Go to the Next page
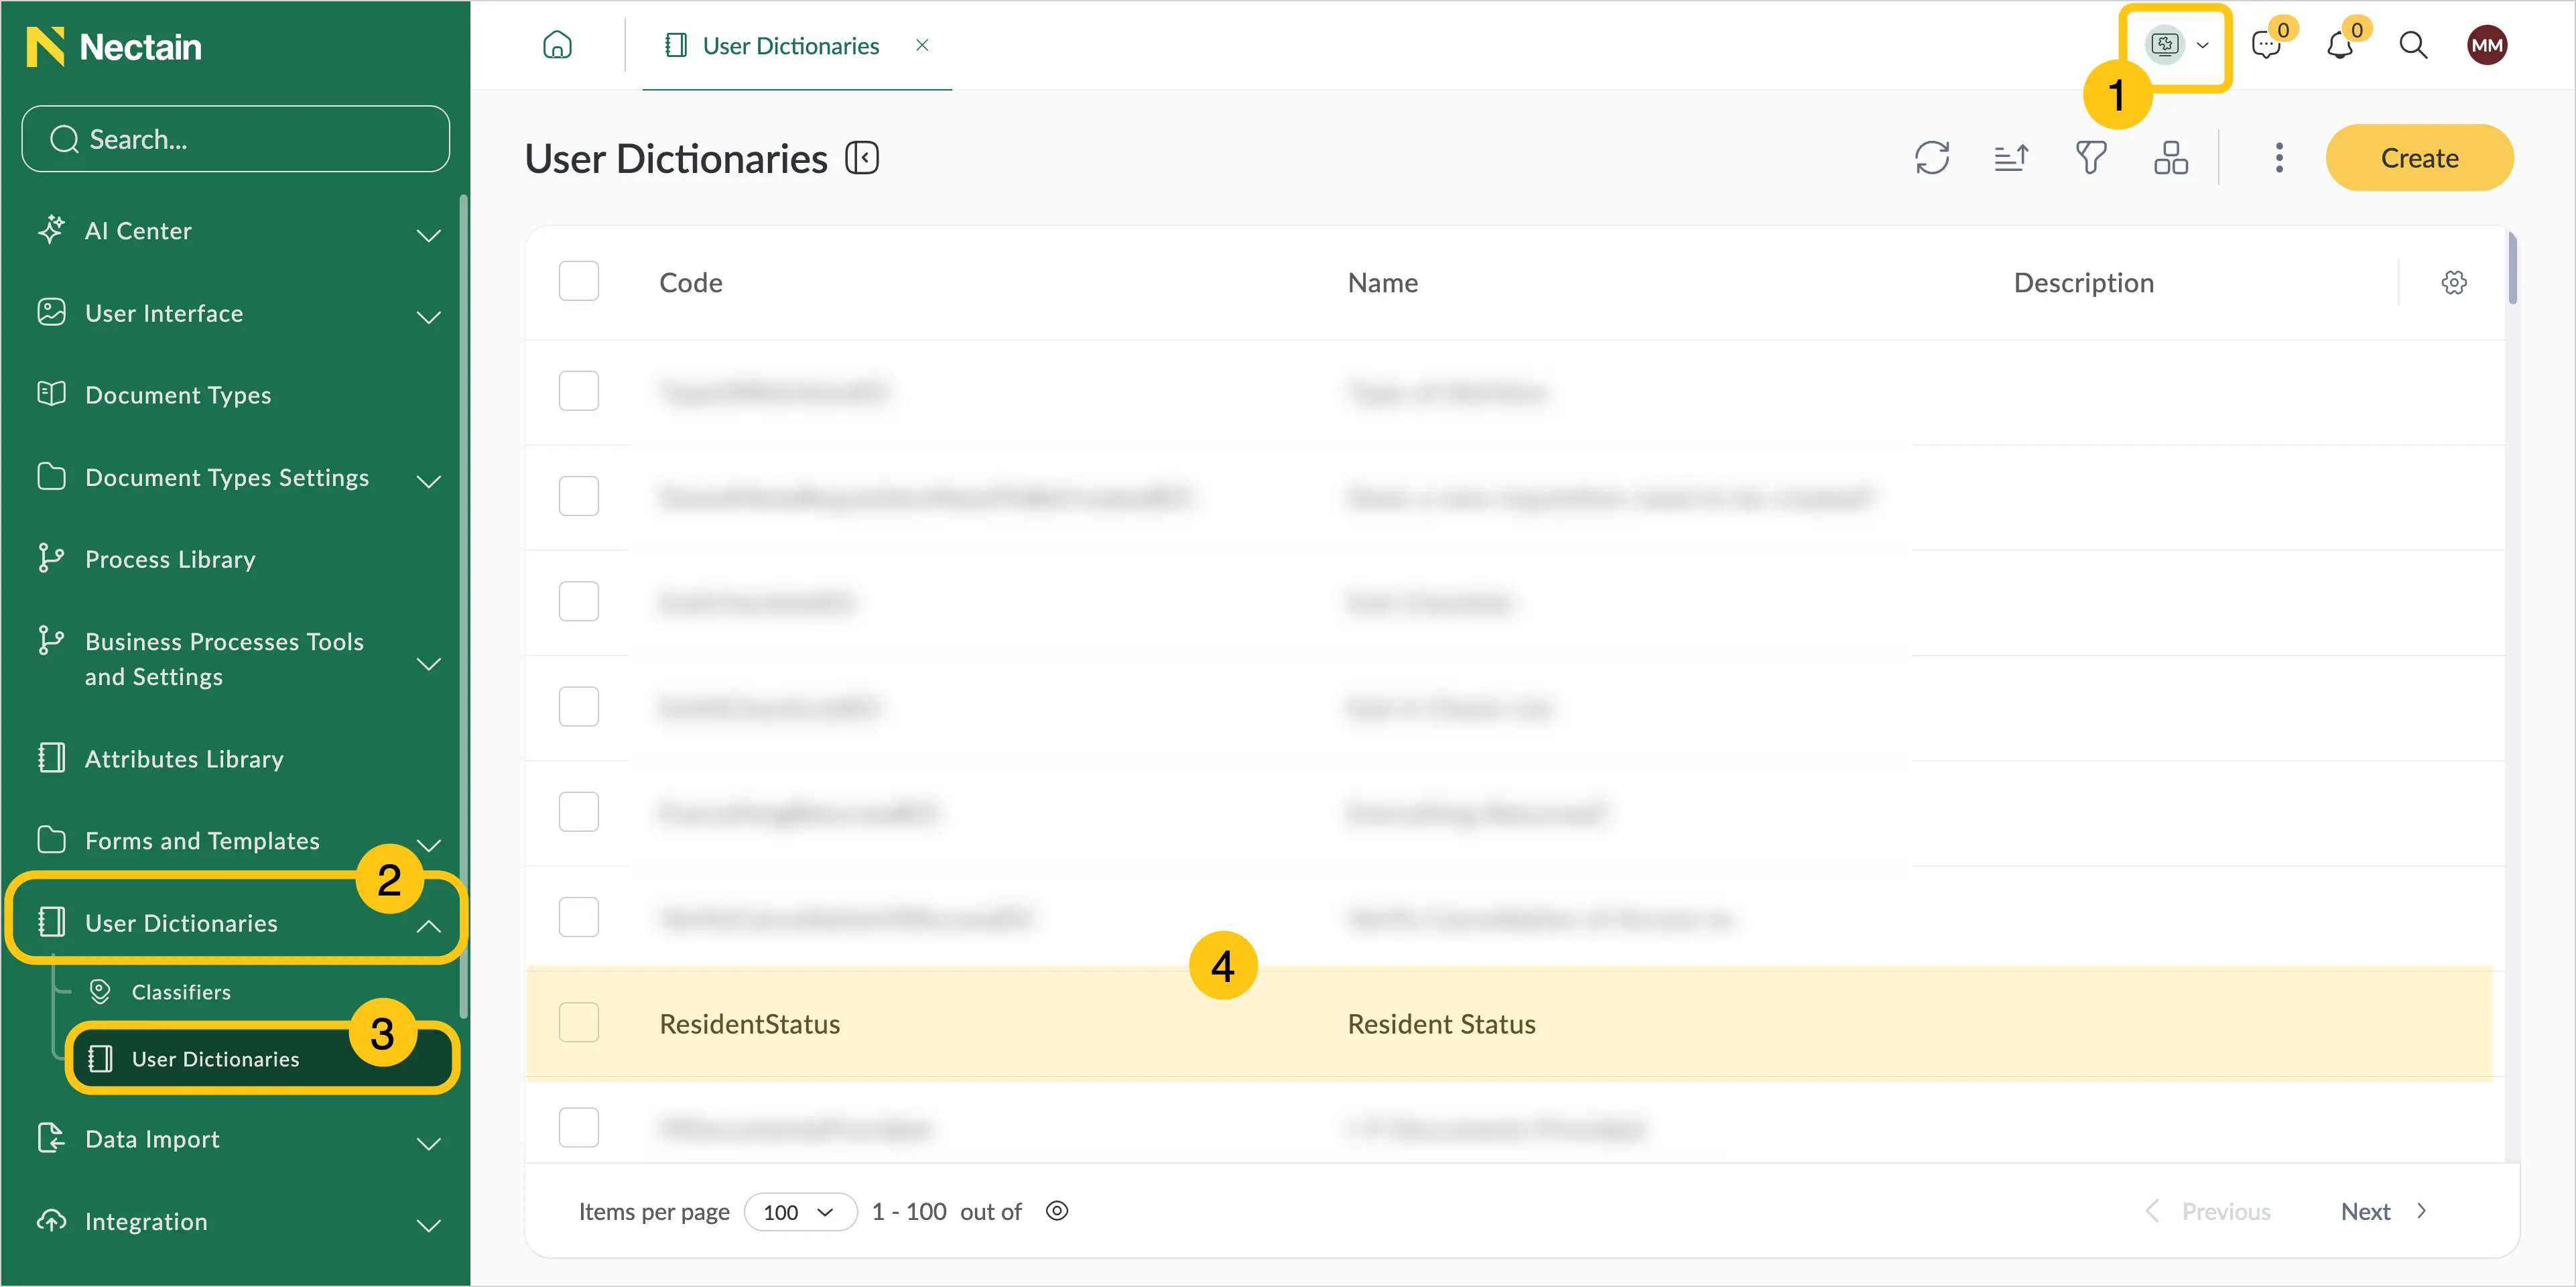2576x1287 pixels. coord(2383,1211)
